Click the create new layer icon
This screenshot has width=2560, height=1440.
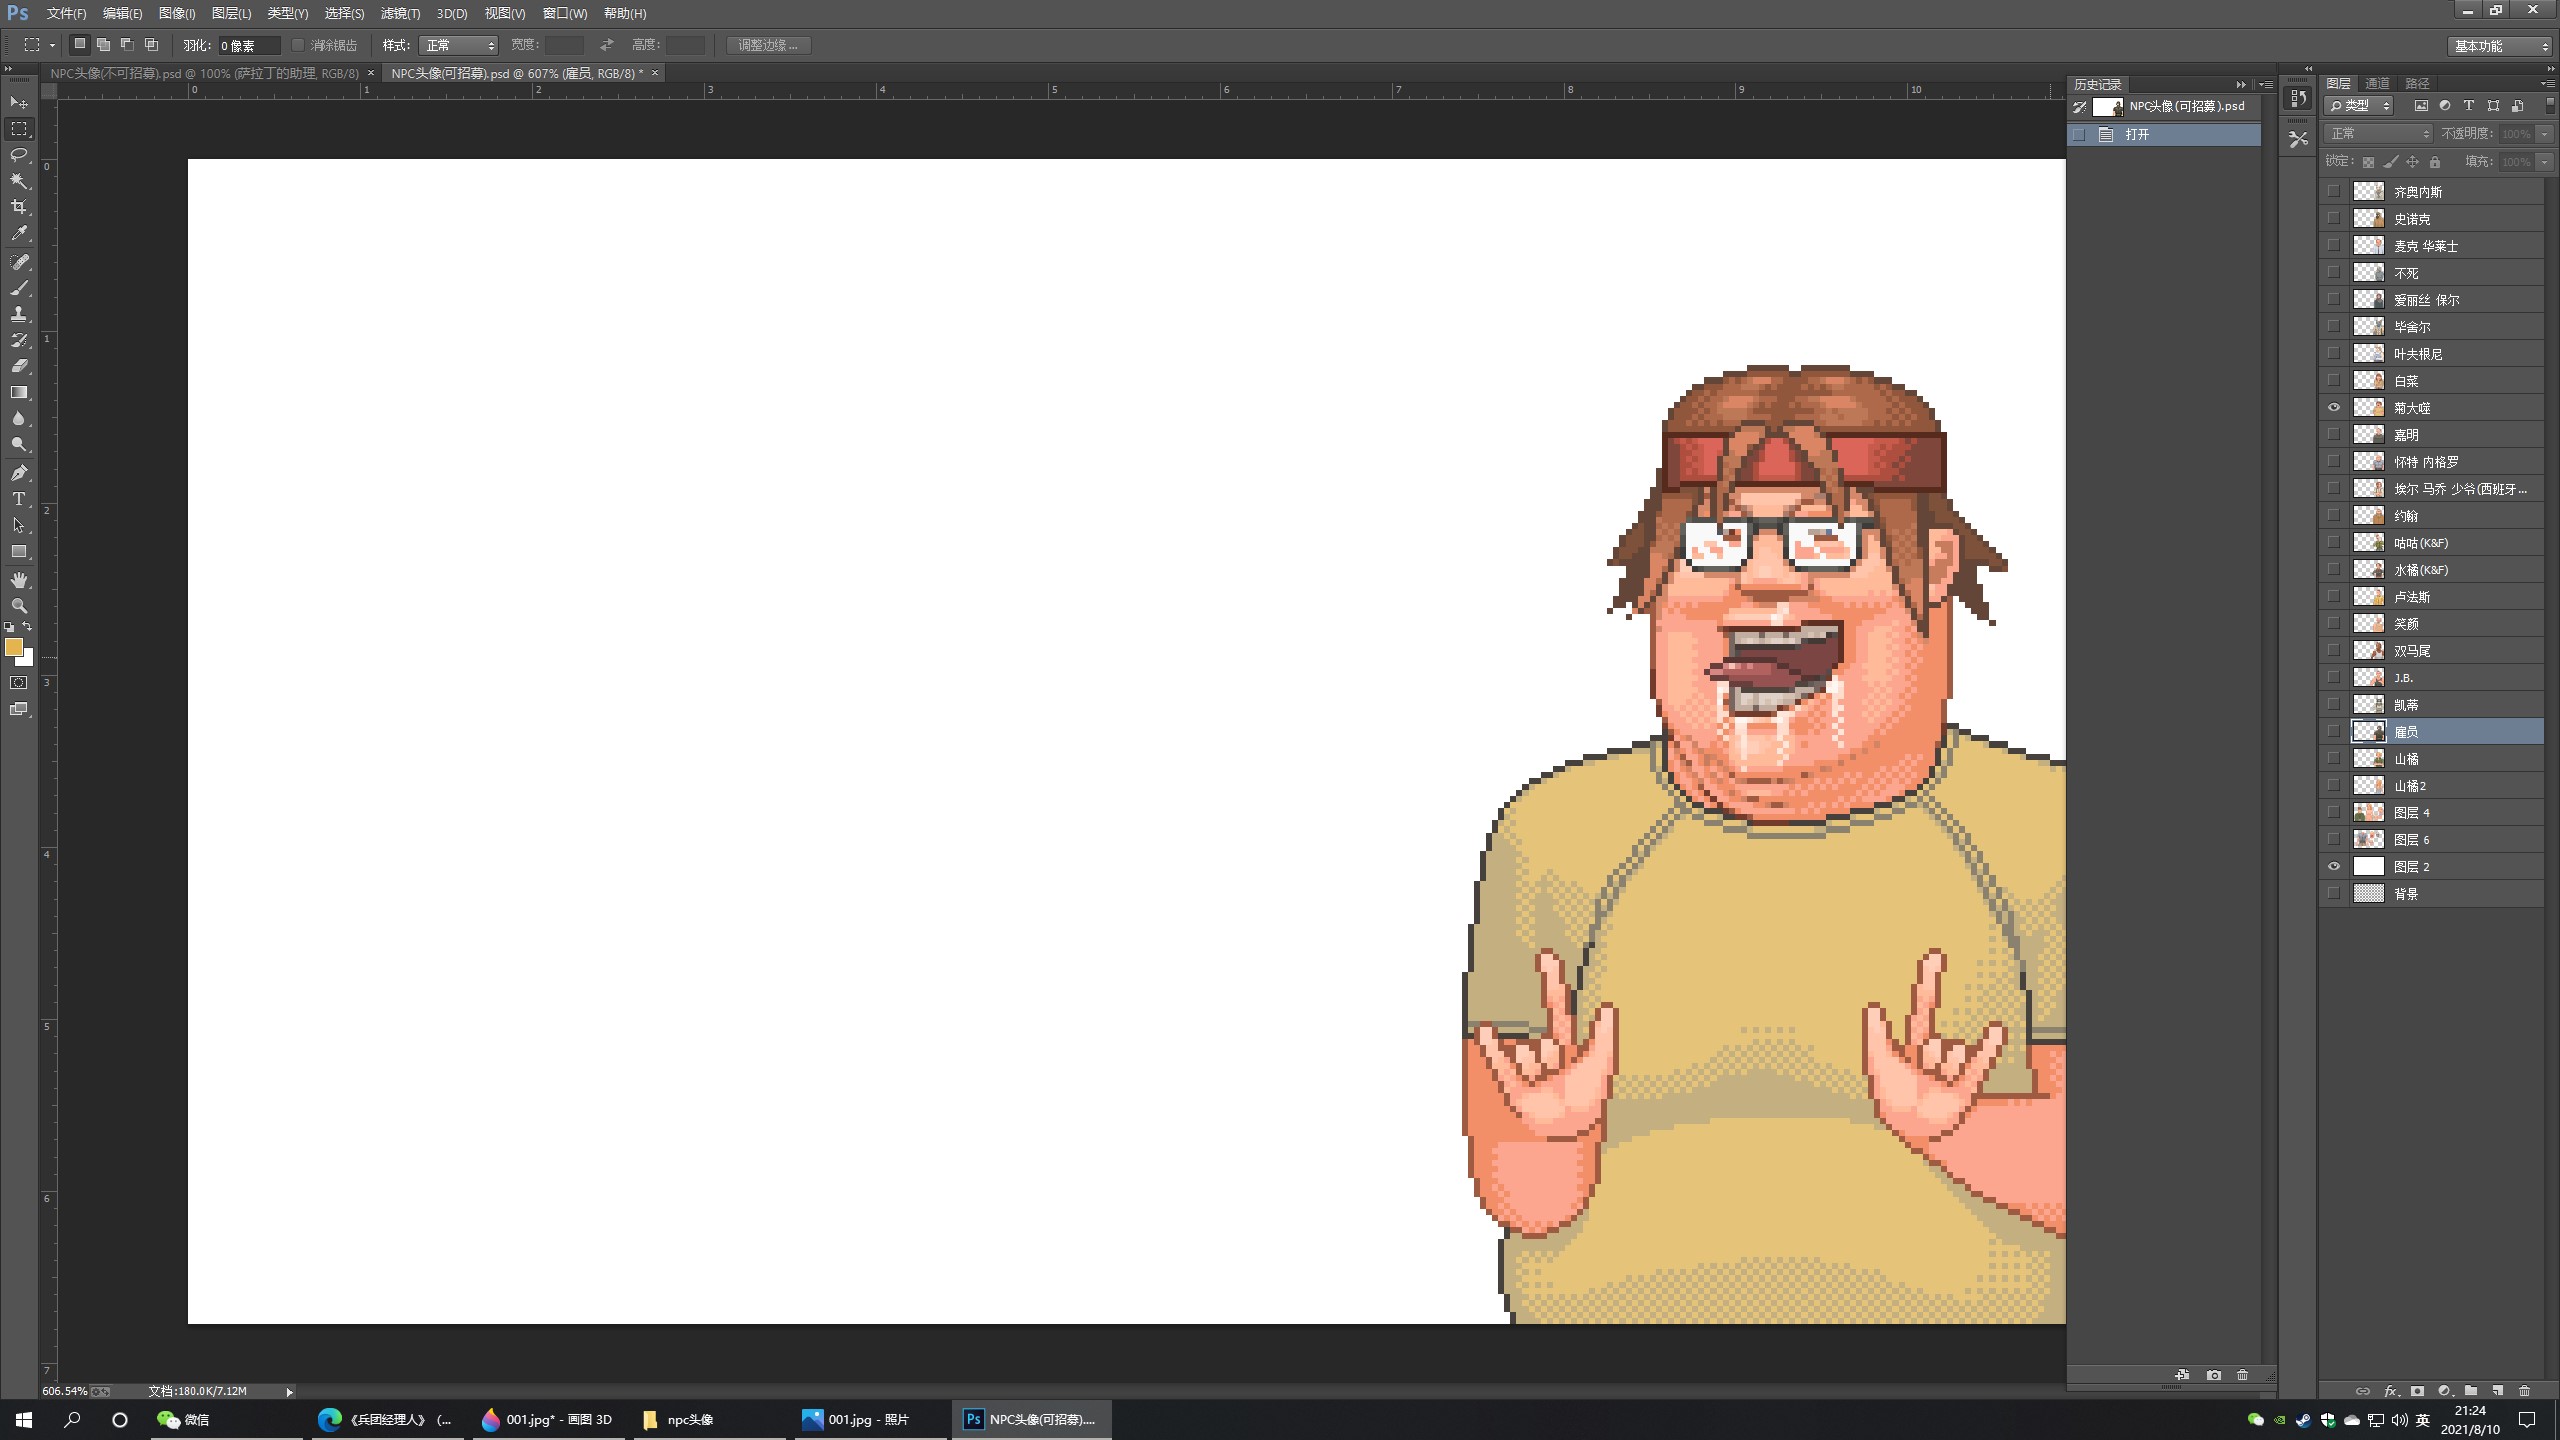click(2497, 1390)
